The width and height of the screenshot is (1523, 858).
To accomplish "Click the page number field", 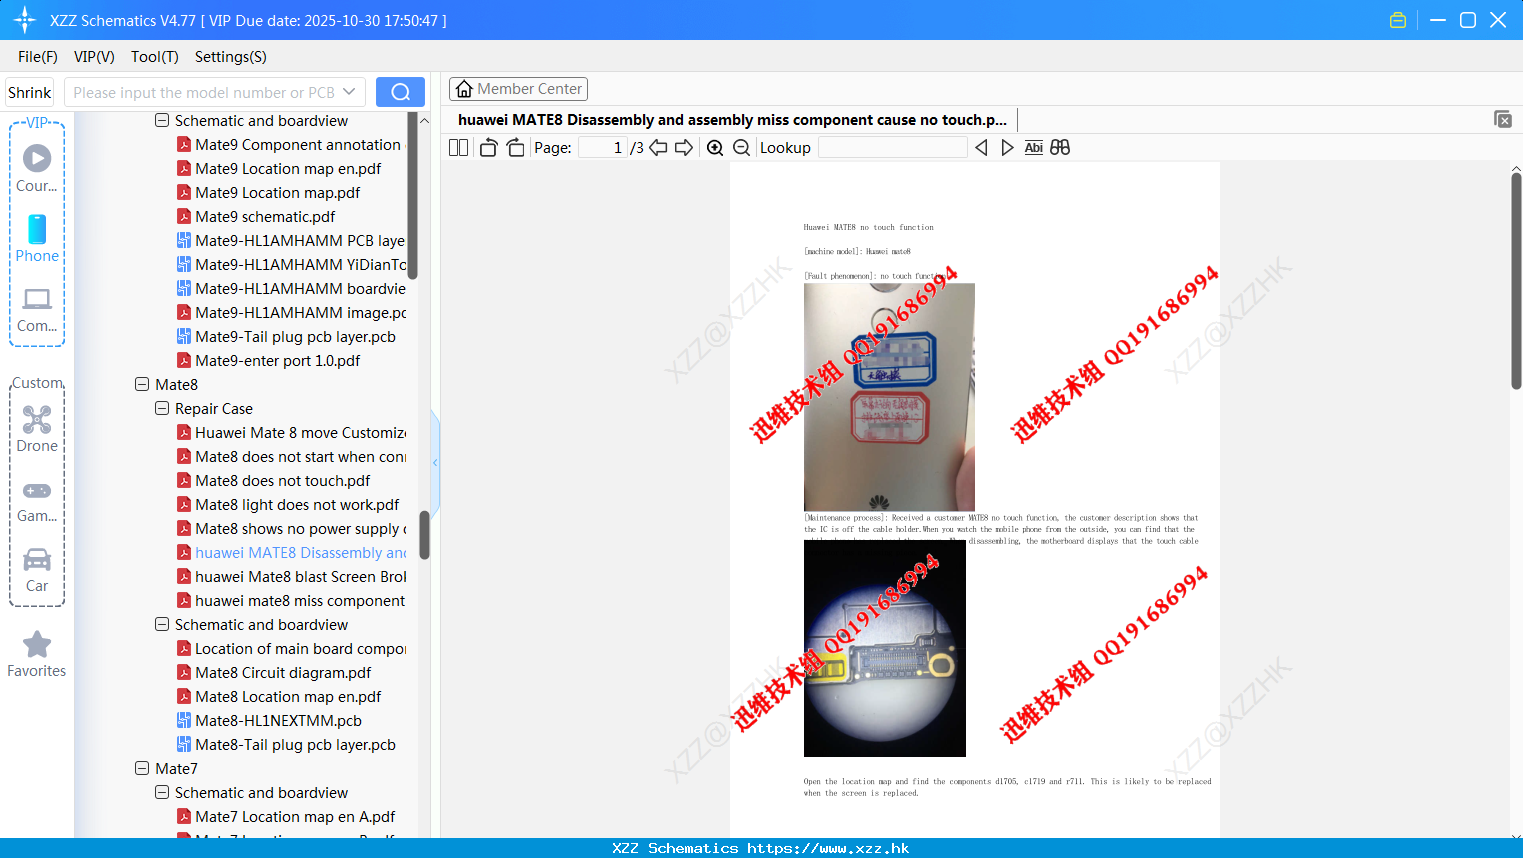I will 602,148.
